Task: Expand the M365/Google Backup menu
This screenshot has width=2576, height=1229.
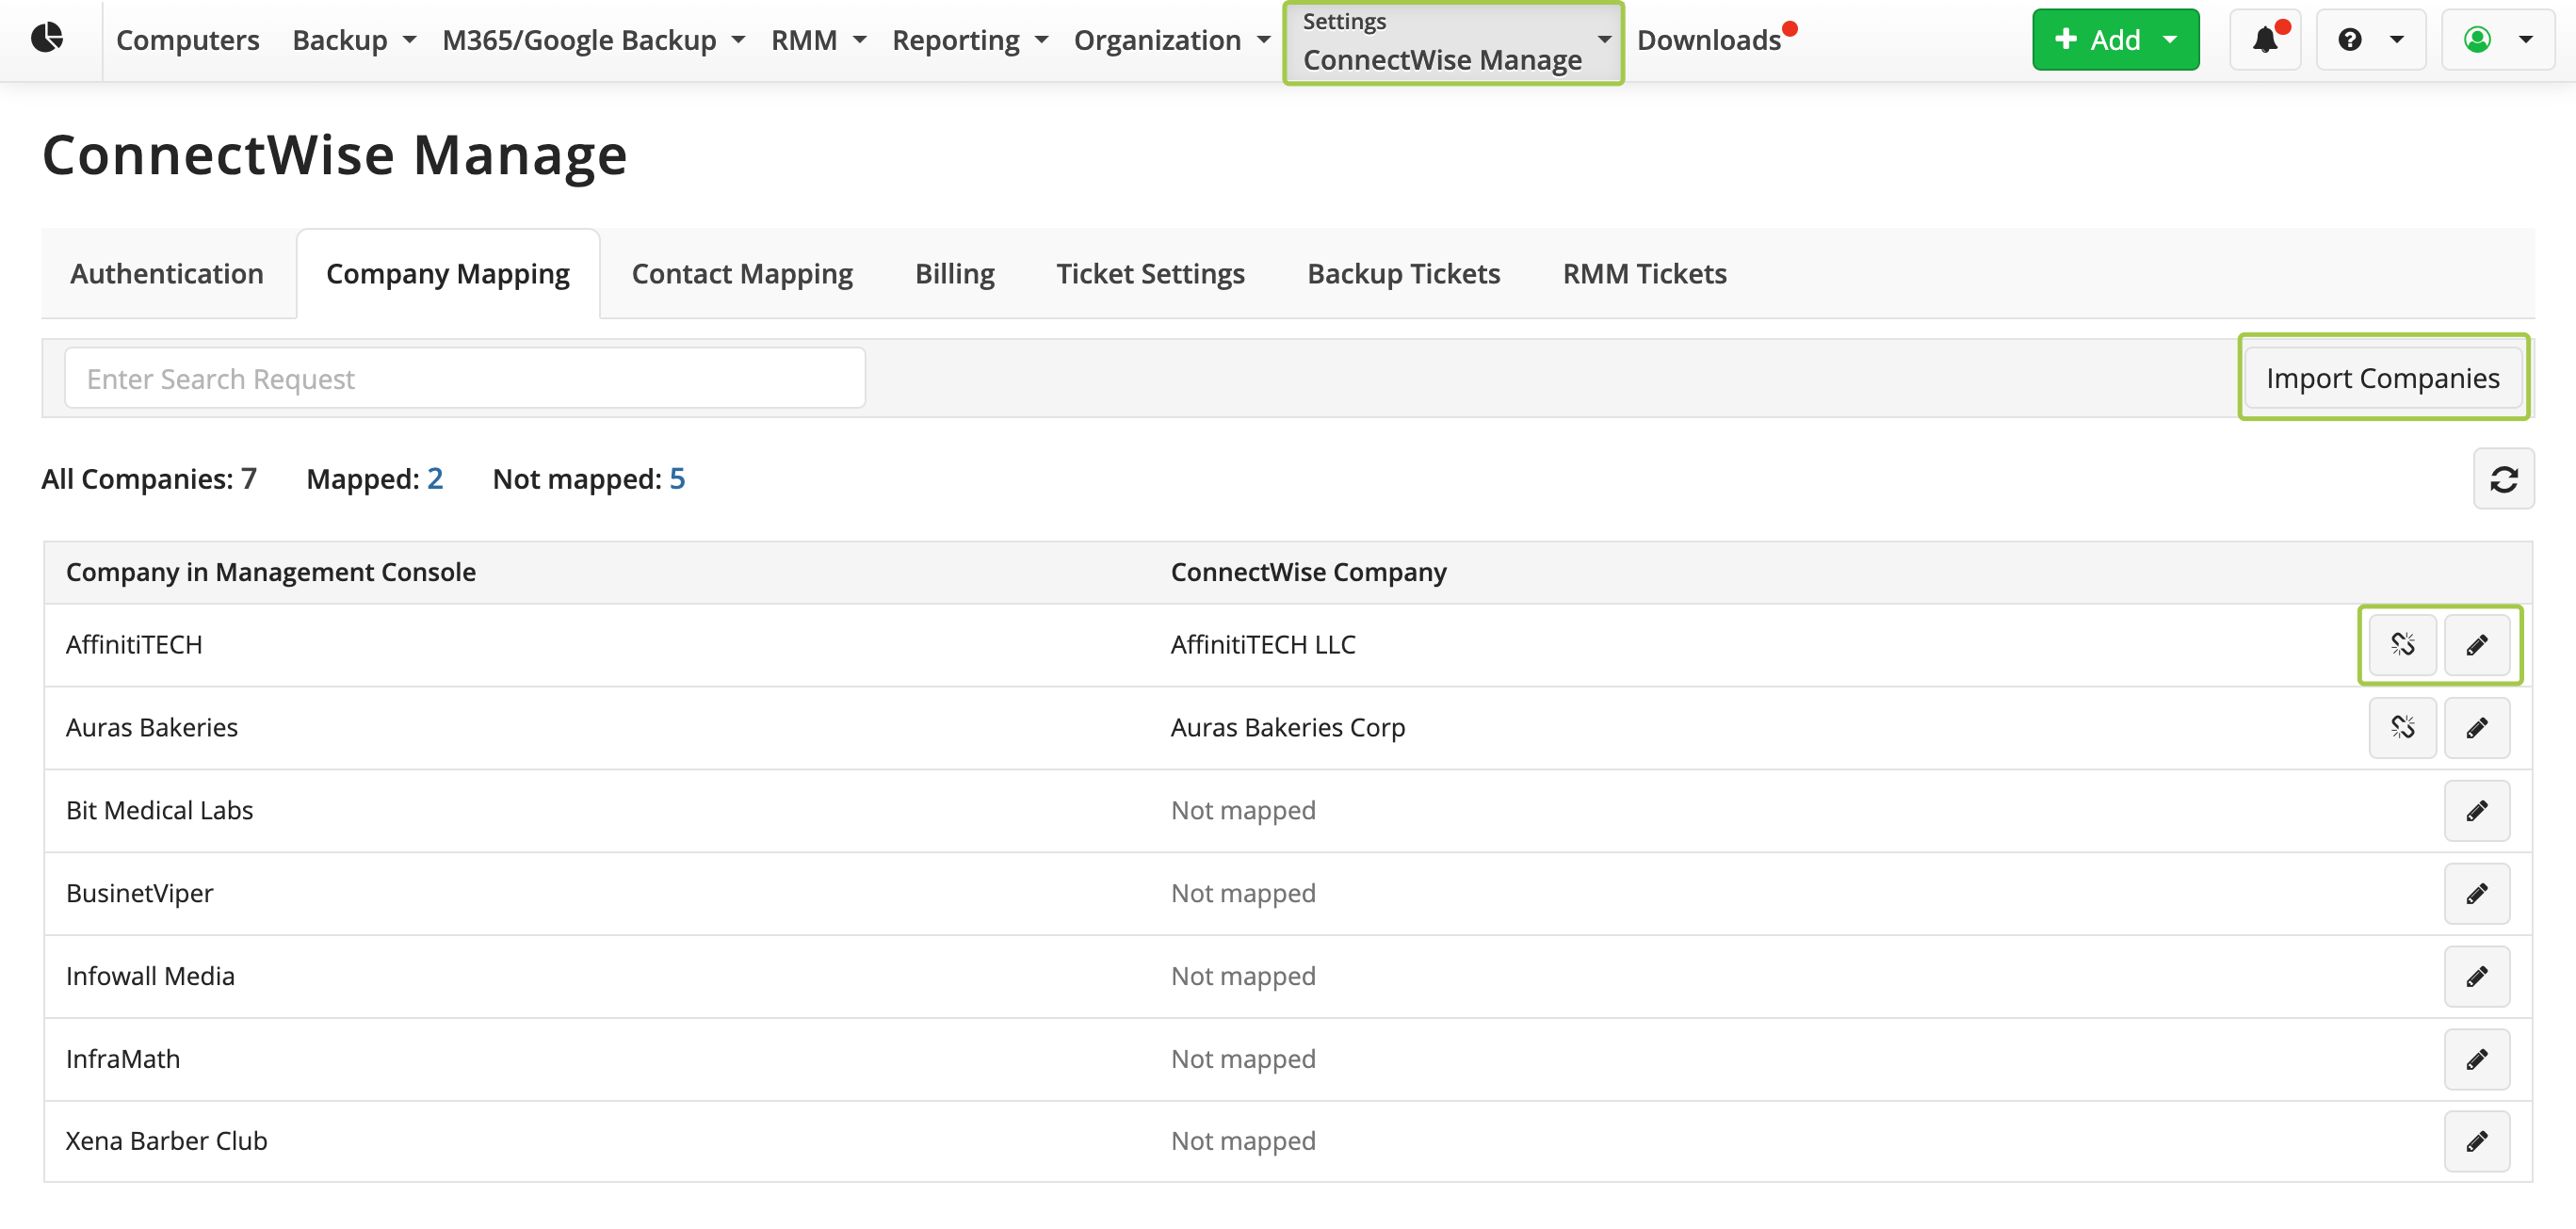Action: click(x=594, y=40)
